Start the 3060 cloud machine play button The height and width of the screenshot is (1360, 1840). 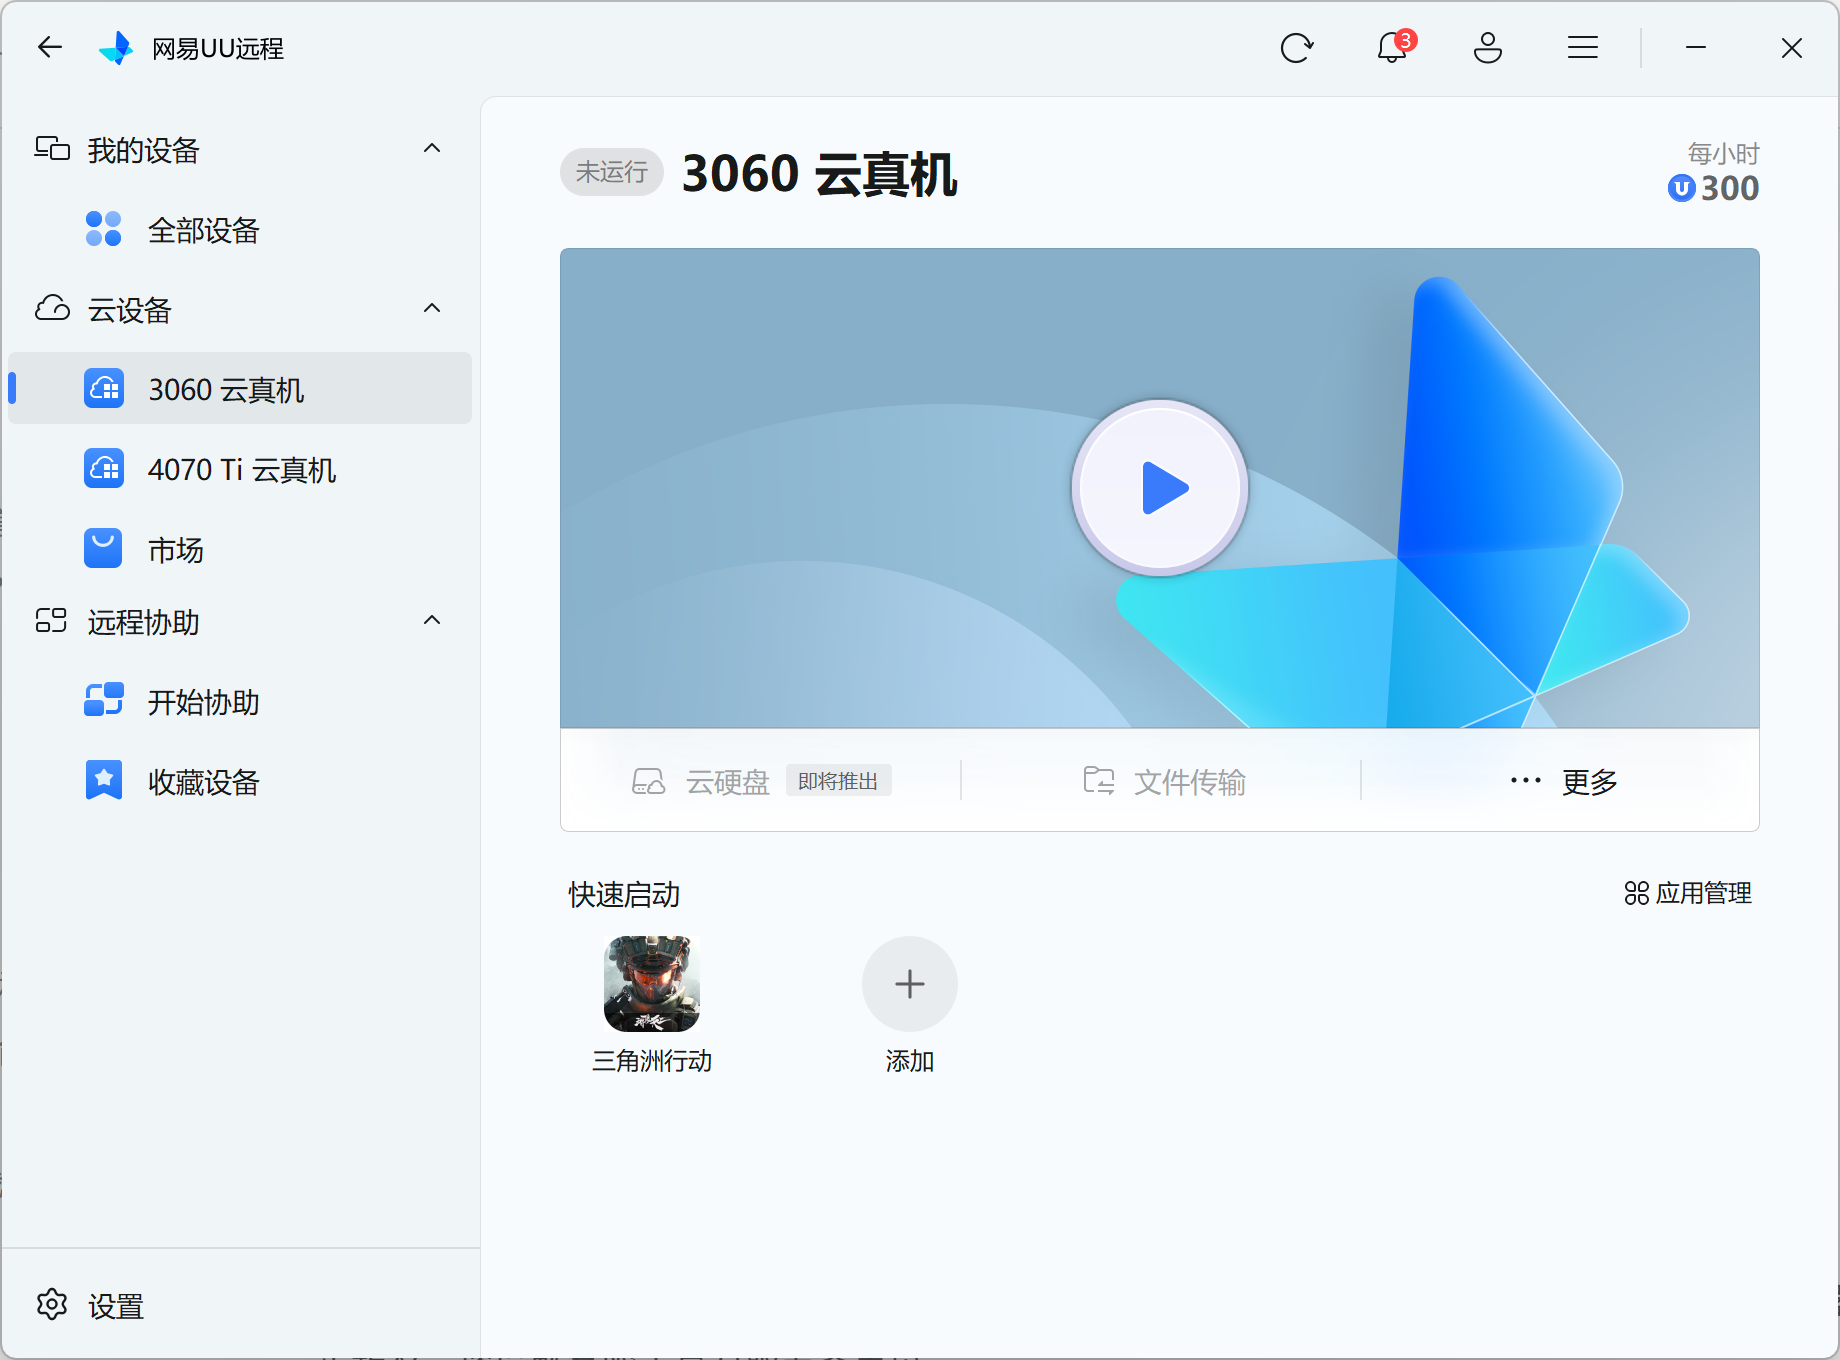point(1160,488)
